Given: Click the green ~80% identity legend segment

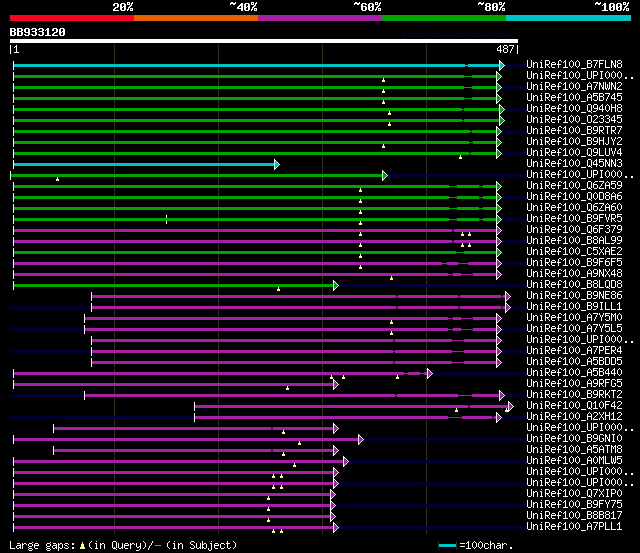Looking at the screenshot, I should pyautogui.click(x=444, y=18).
